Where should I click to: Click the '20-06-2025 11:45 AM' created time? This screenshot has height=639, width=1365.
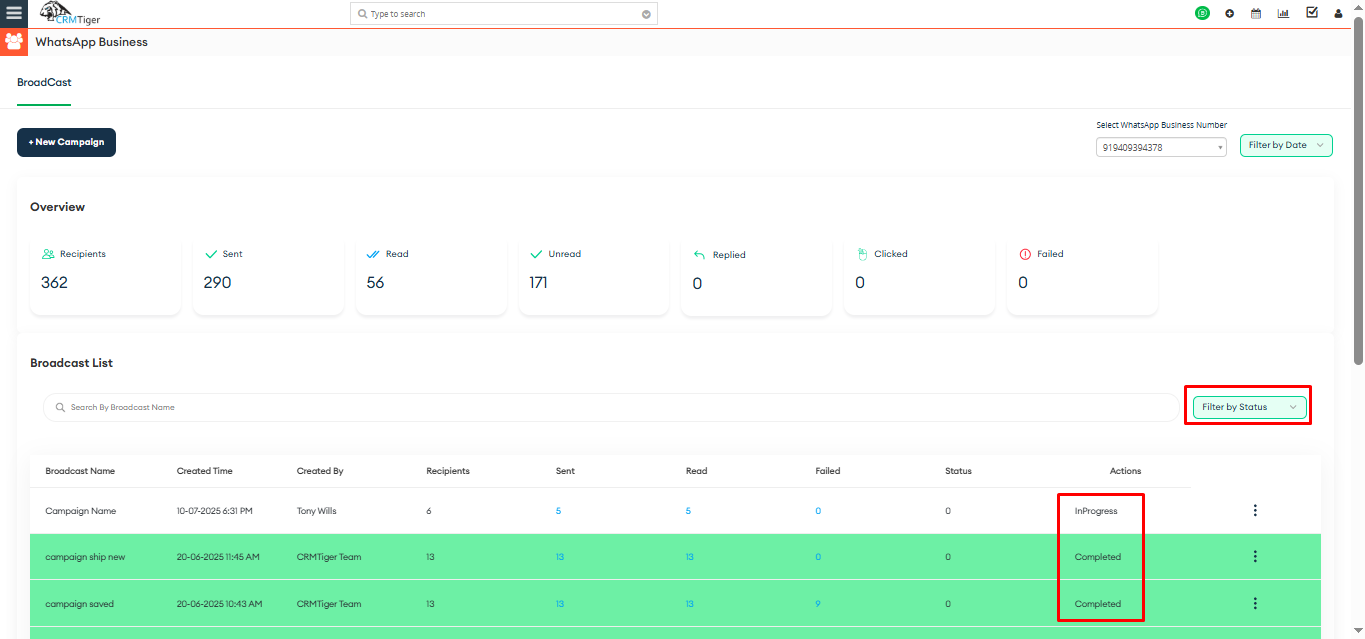point(218,557)
